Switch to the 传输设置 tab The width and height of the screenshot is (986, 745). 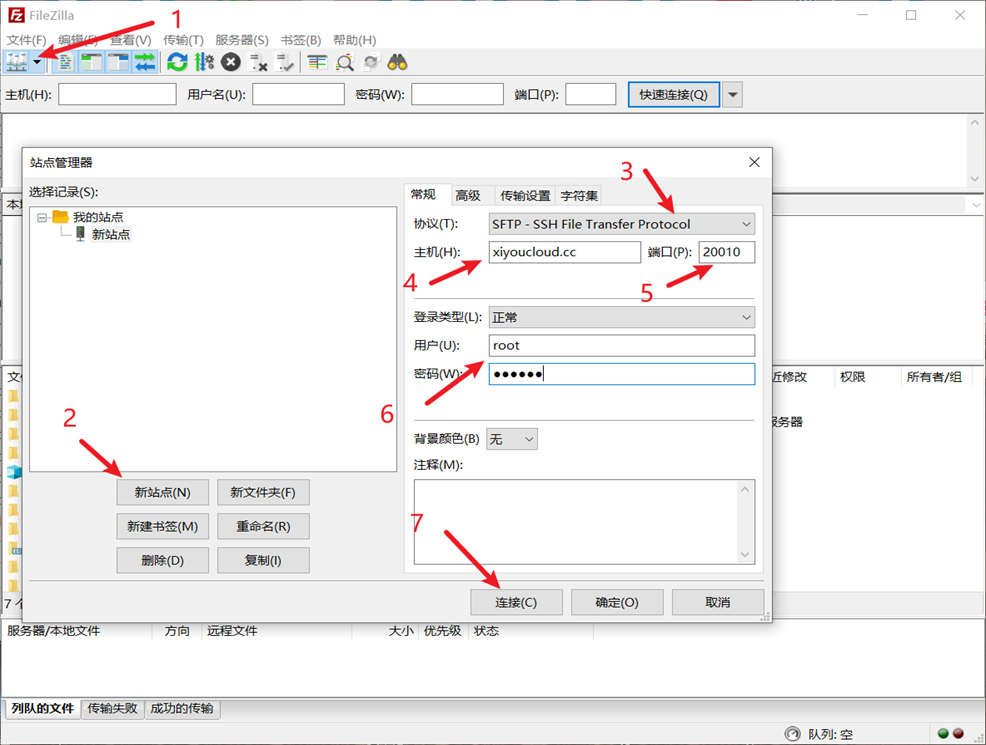[x=525, y=196]
